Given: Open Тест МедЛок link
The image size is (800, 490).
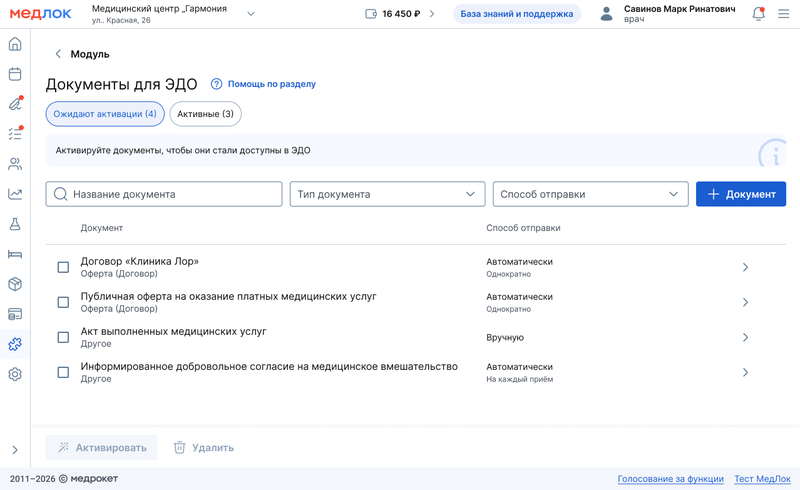Looking at the screenshot, I should (x=762, y=479).
